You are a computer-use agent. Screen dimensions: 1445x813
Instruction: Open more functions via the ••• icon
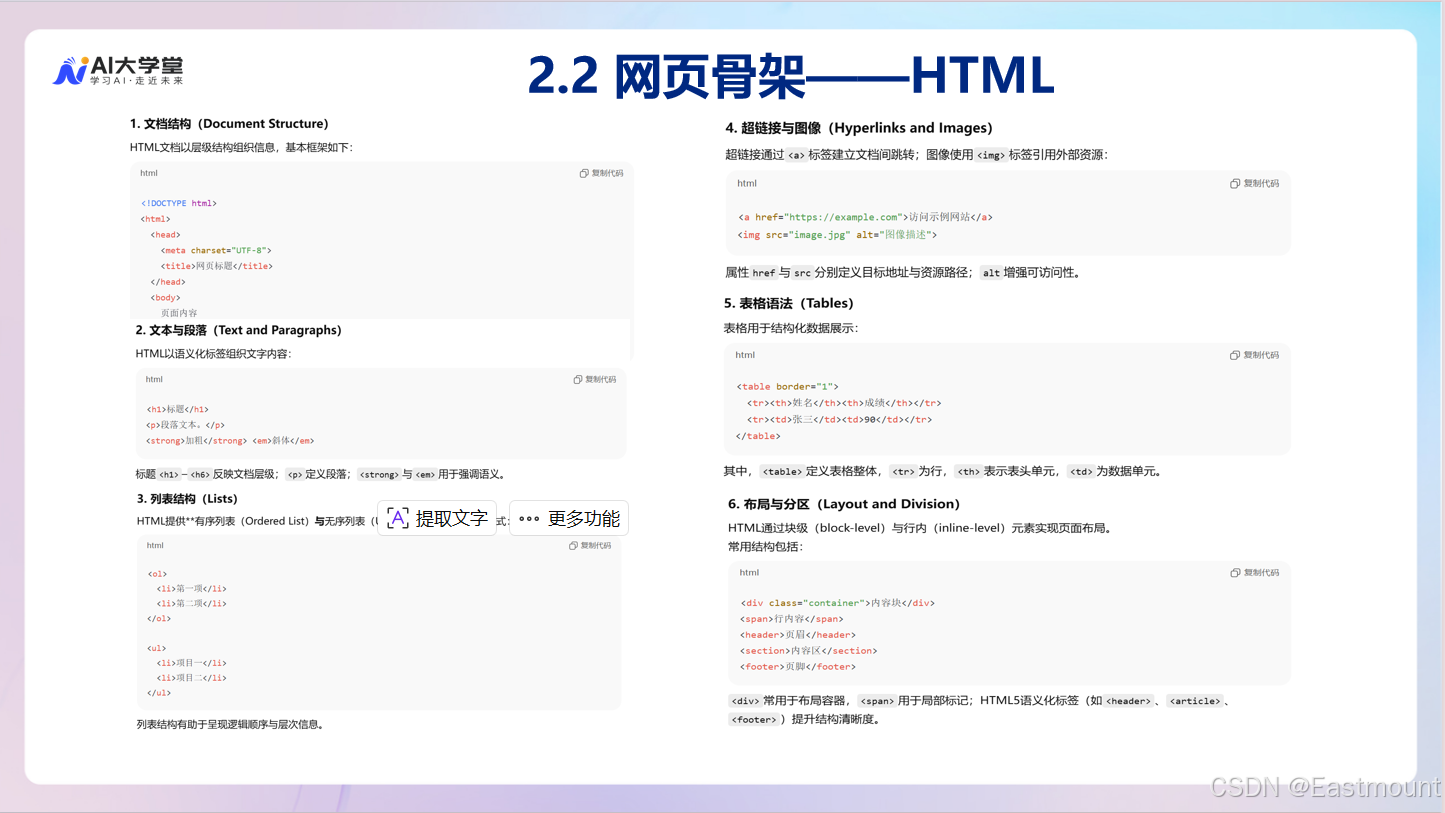[529, 518]
